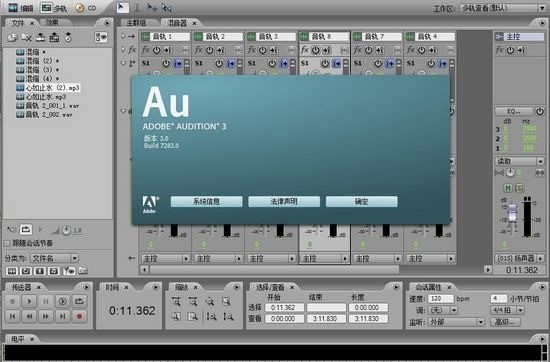Click the record button in transport panel
Viewport: 550px width, 362px height.
(79, 316)
